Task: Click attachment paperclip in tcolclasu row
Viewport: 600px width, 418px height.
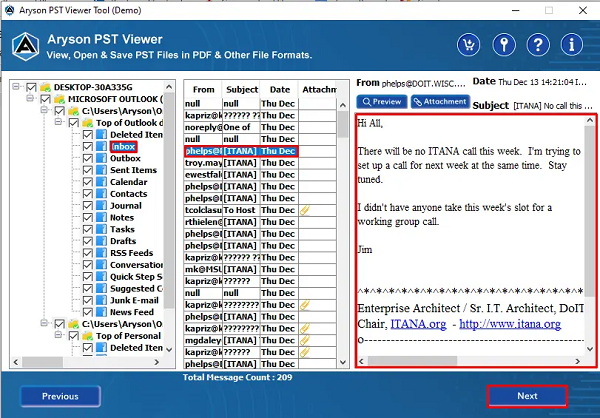Action: click(305, 210)
